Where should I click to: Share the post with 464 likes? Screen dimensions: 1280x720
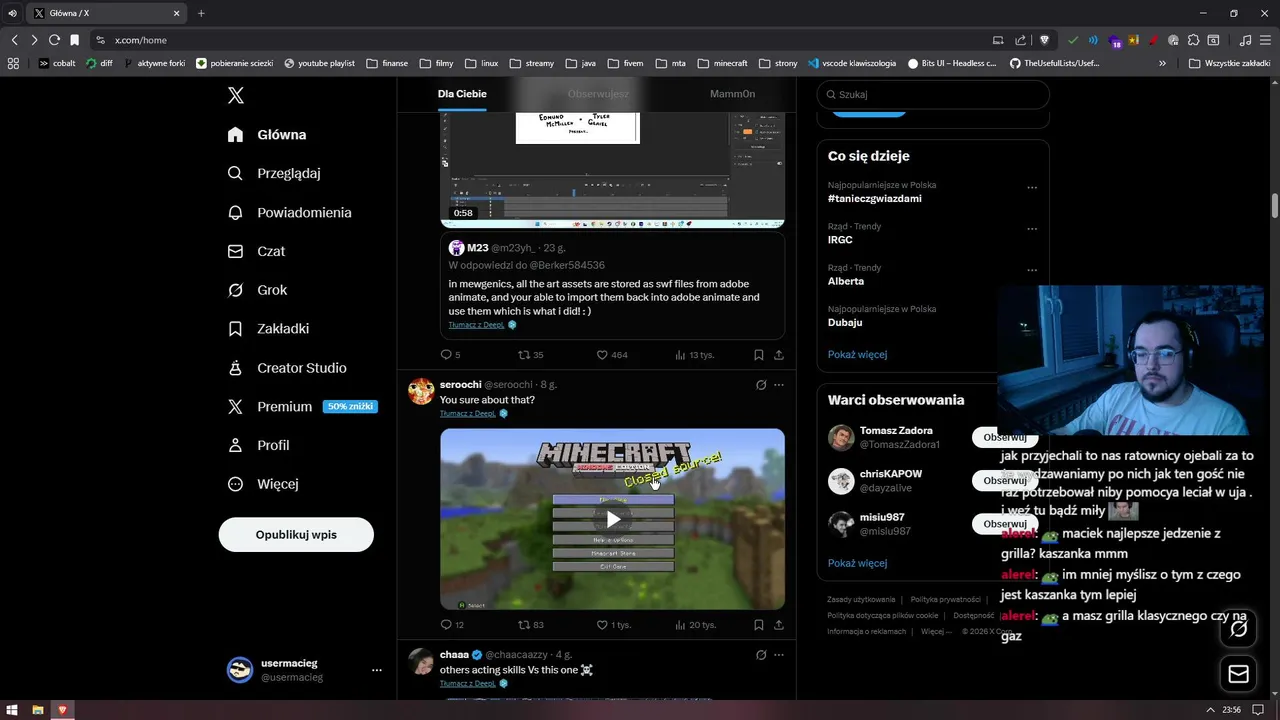[x=779, y=355]
